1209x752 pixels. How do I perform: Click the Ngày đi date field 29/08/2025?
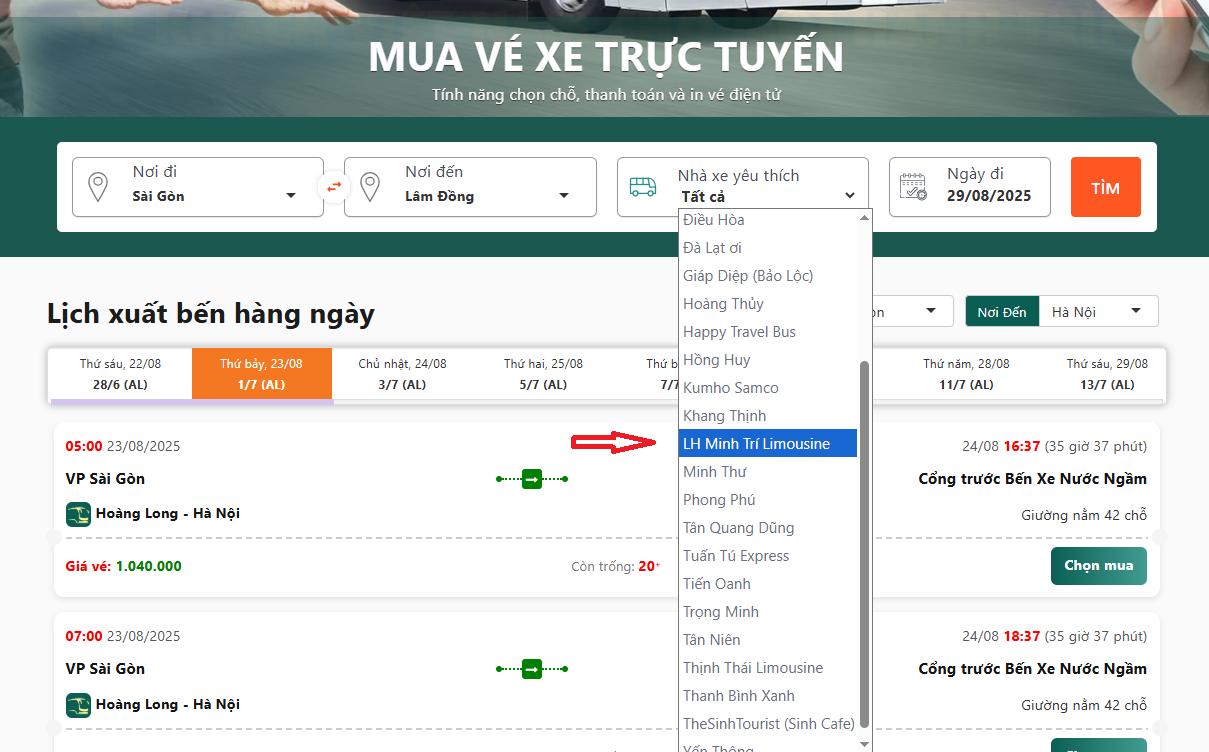970,187
